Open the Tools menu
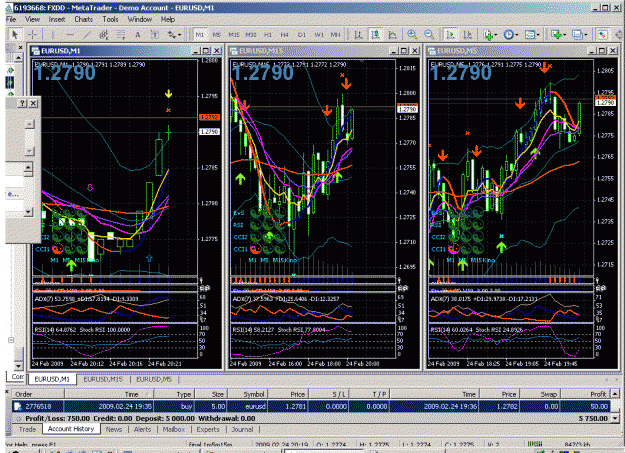The image size is (625, 453). (110, 19)
